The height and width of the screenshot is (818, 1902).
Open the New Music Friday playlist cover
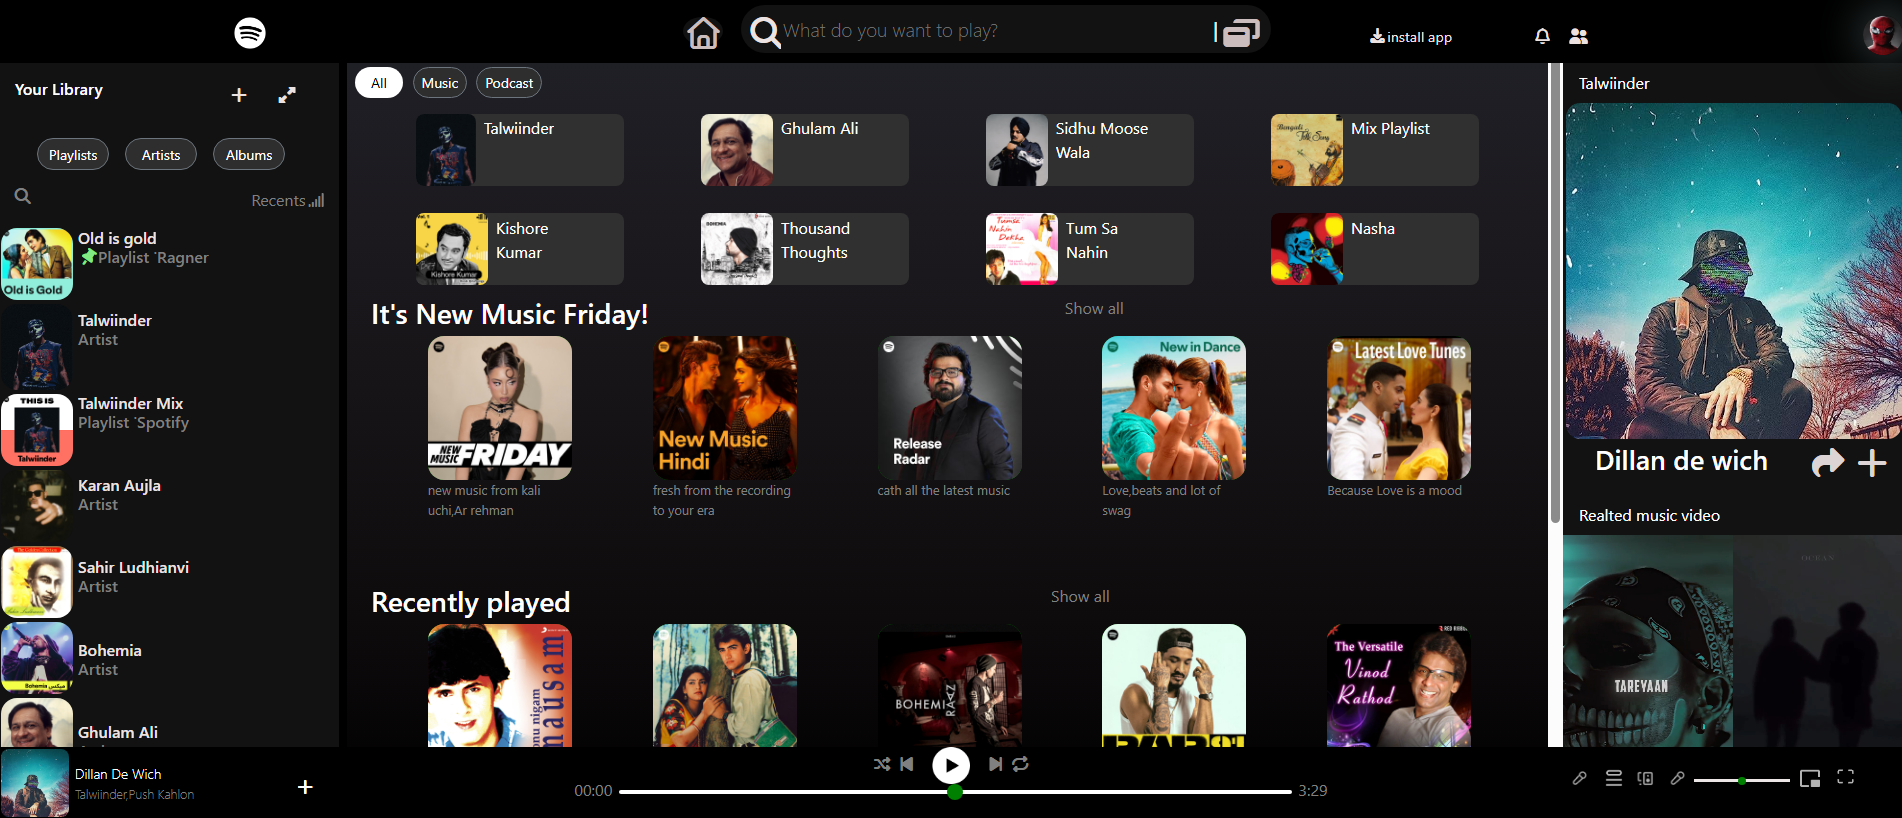click(x=500, y=408)
